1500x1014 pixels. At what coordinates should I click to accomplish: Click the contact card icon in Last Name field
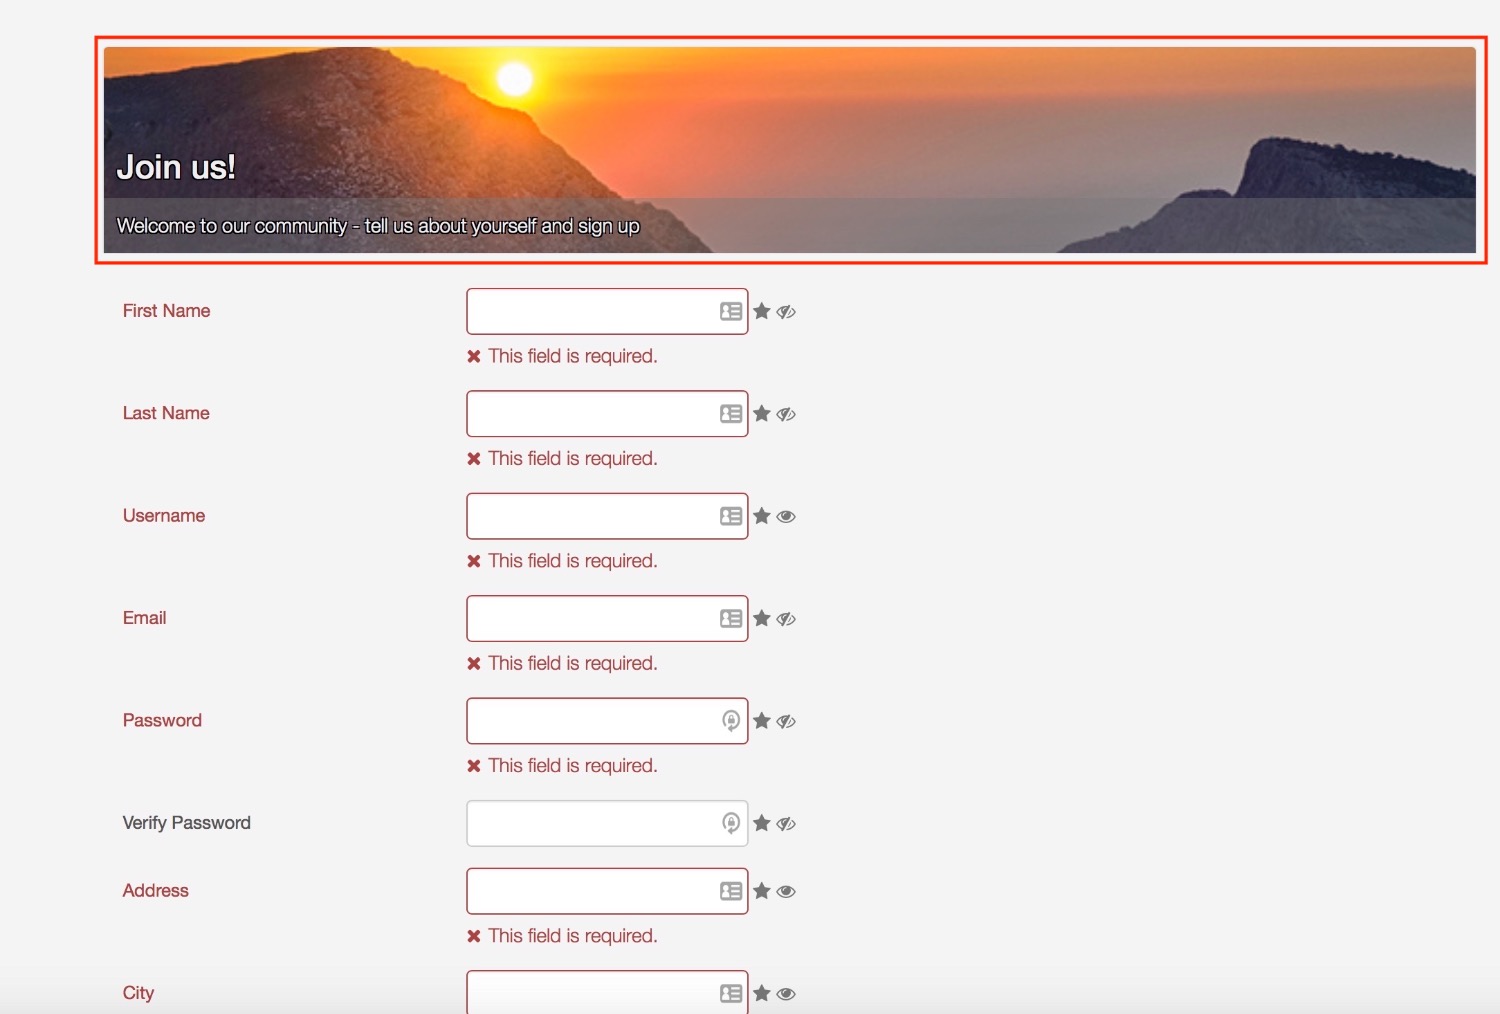click(731, 414)
